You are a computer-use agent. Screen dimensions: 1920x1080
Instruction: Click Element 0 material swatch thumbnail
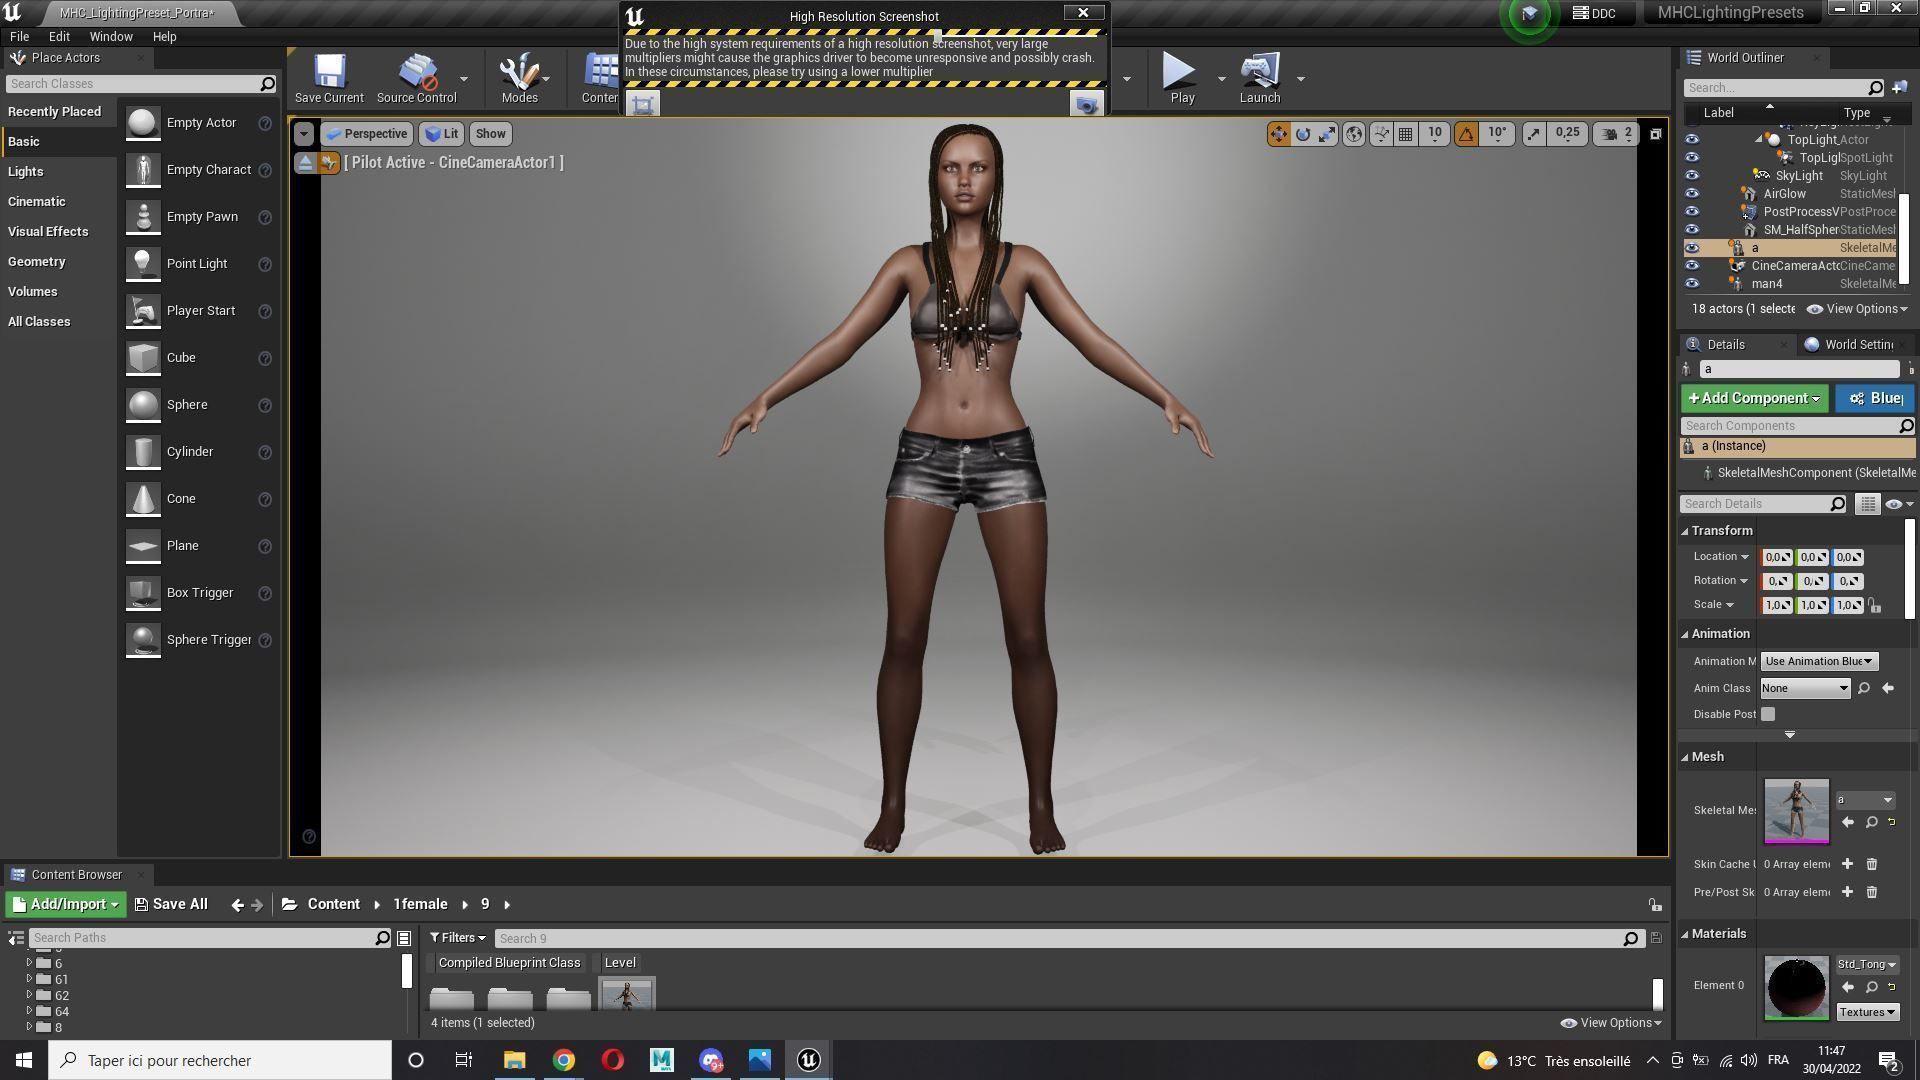tap(1796, 988)
